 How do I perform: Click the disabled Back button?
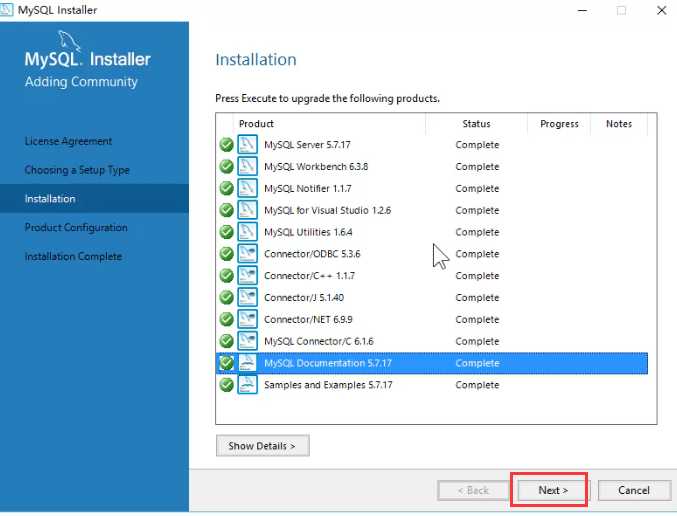(x=473, y=490)
